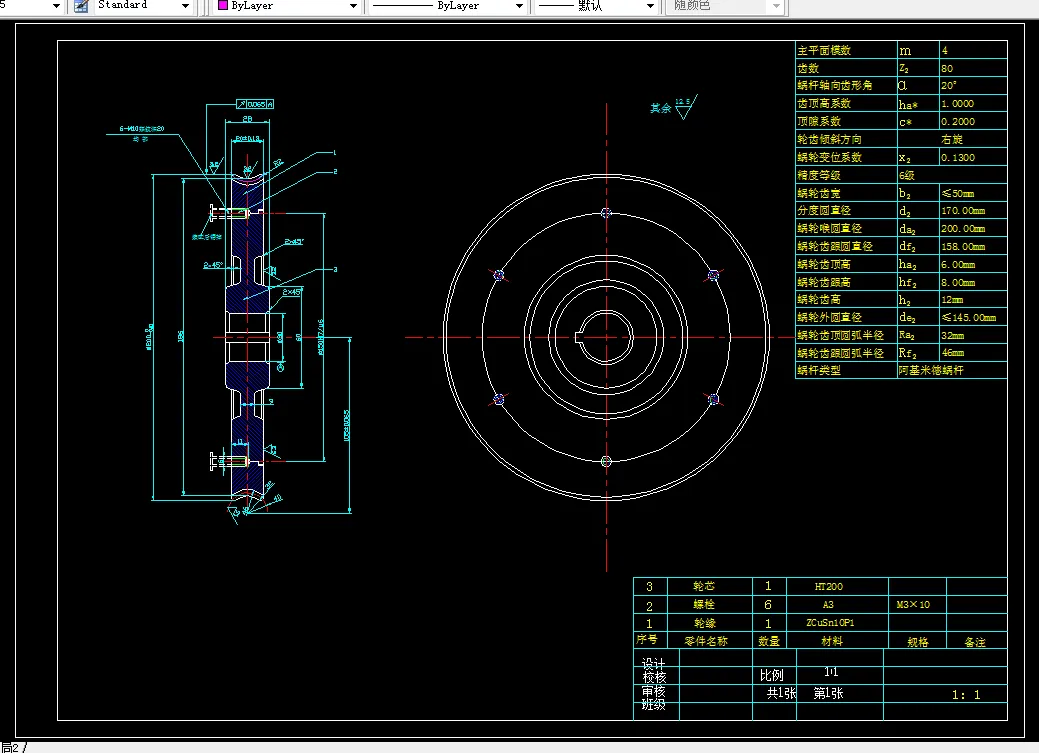This screenshot has width=1039, height=753.
Task: Select the 比例 label in the title block
Action: point(771,675)
